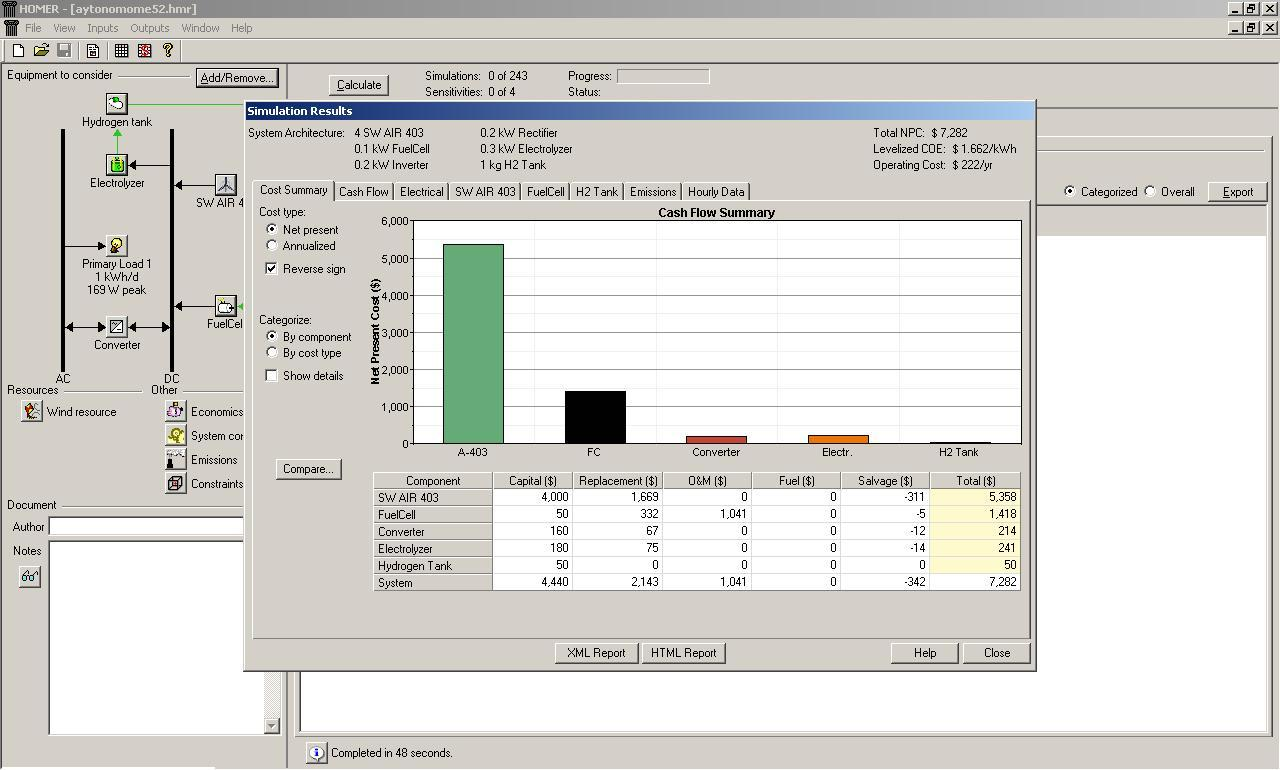
Task: Open the Outputs menu
Action: click(x=150, y=28)
